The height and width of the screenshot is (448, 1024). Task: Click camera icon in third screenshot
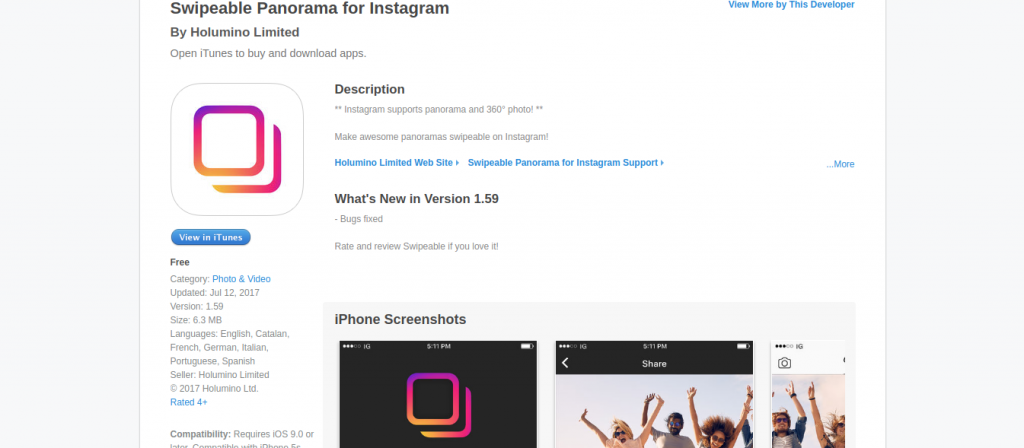784,363
